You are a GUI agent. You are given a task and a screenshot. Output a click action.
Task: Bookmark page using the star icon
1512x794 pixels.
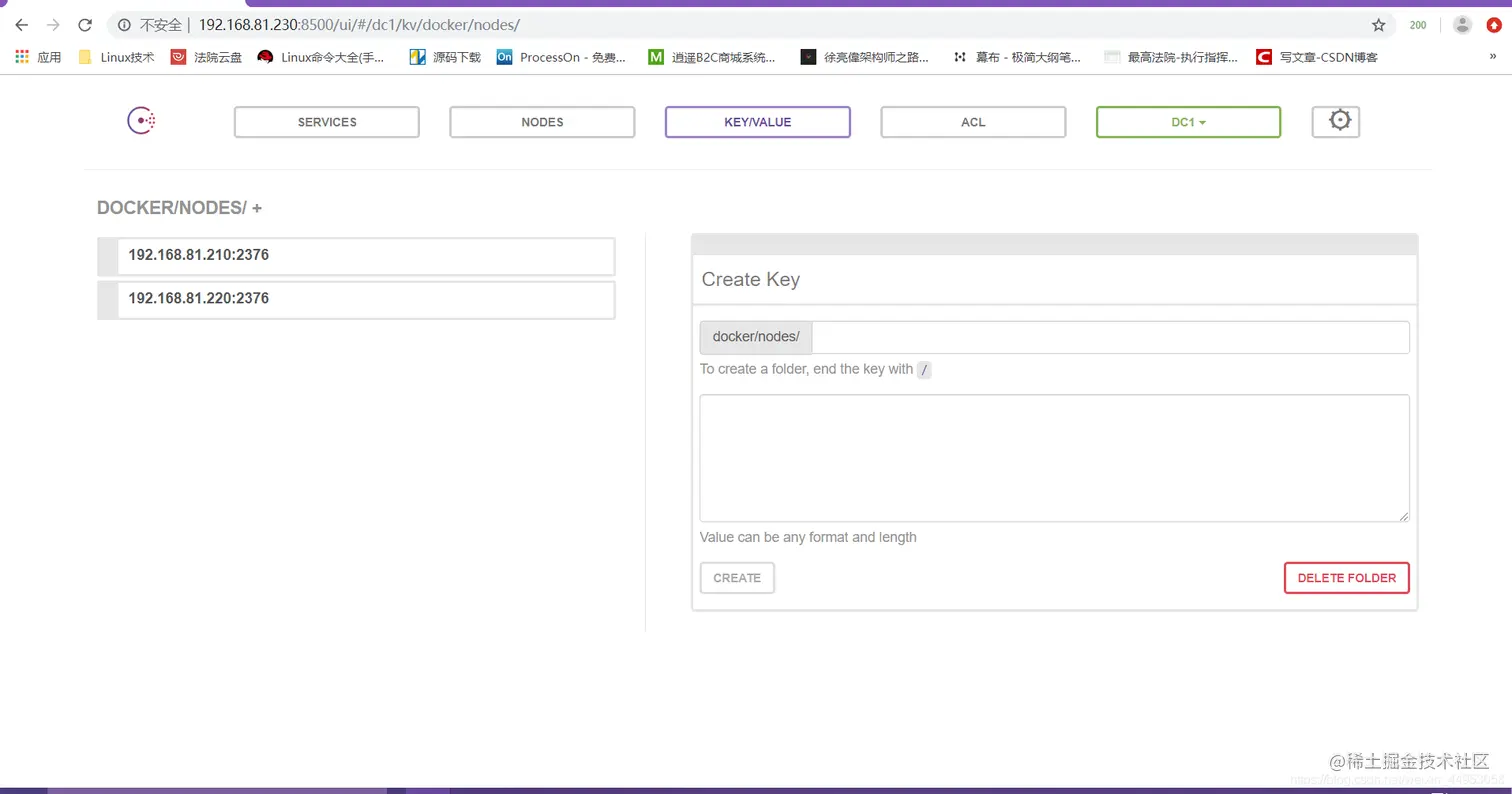(1378, 25)
